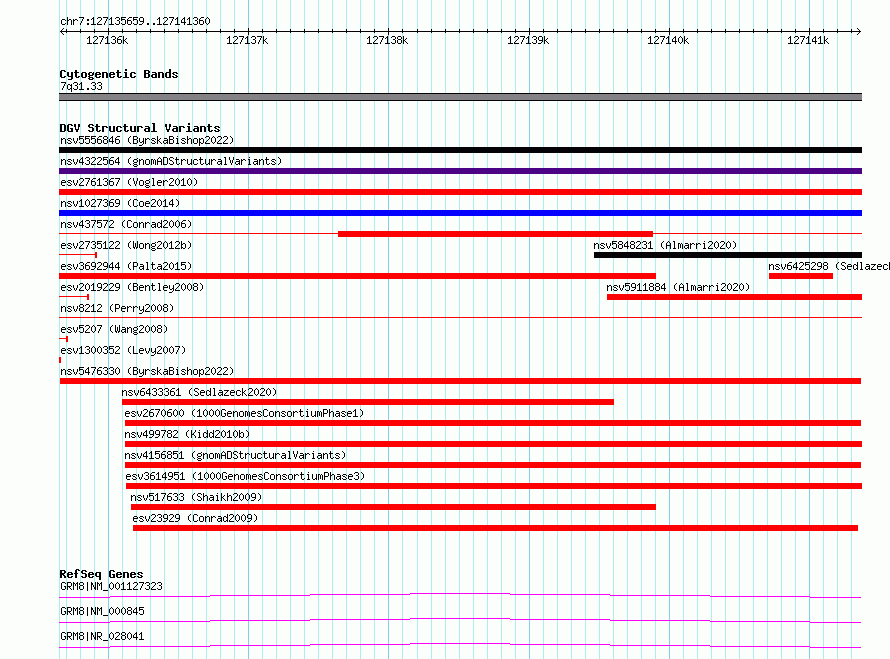Click the red esv2670600 variant bar
The width and height of the screenshot is (890, 659).
tap(493, 423)
